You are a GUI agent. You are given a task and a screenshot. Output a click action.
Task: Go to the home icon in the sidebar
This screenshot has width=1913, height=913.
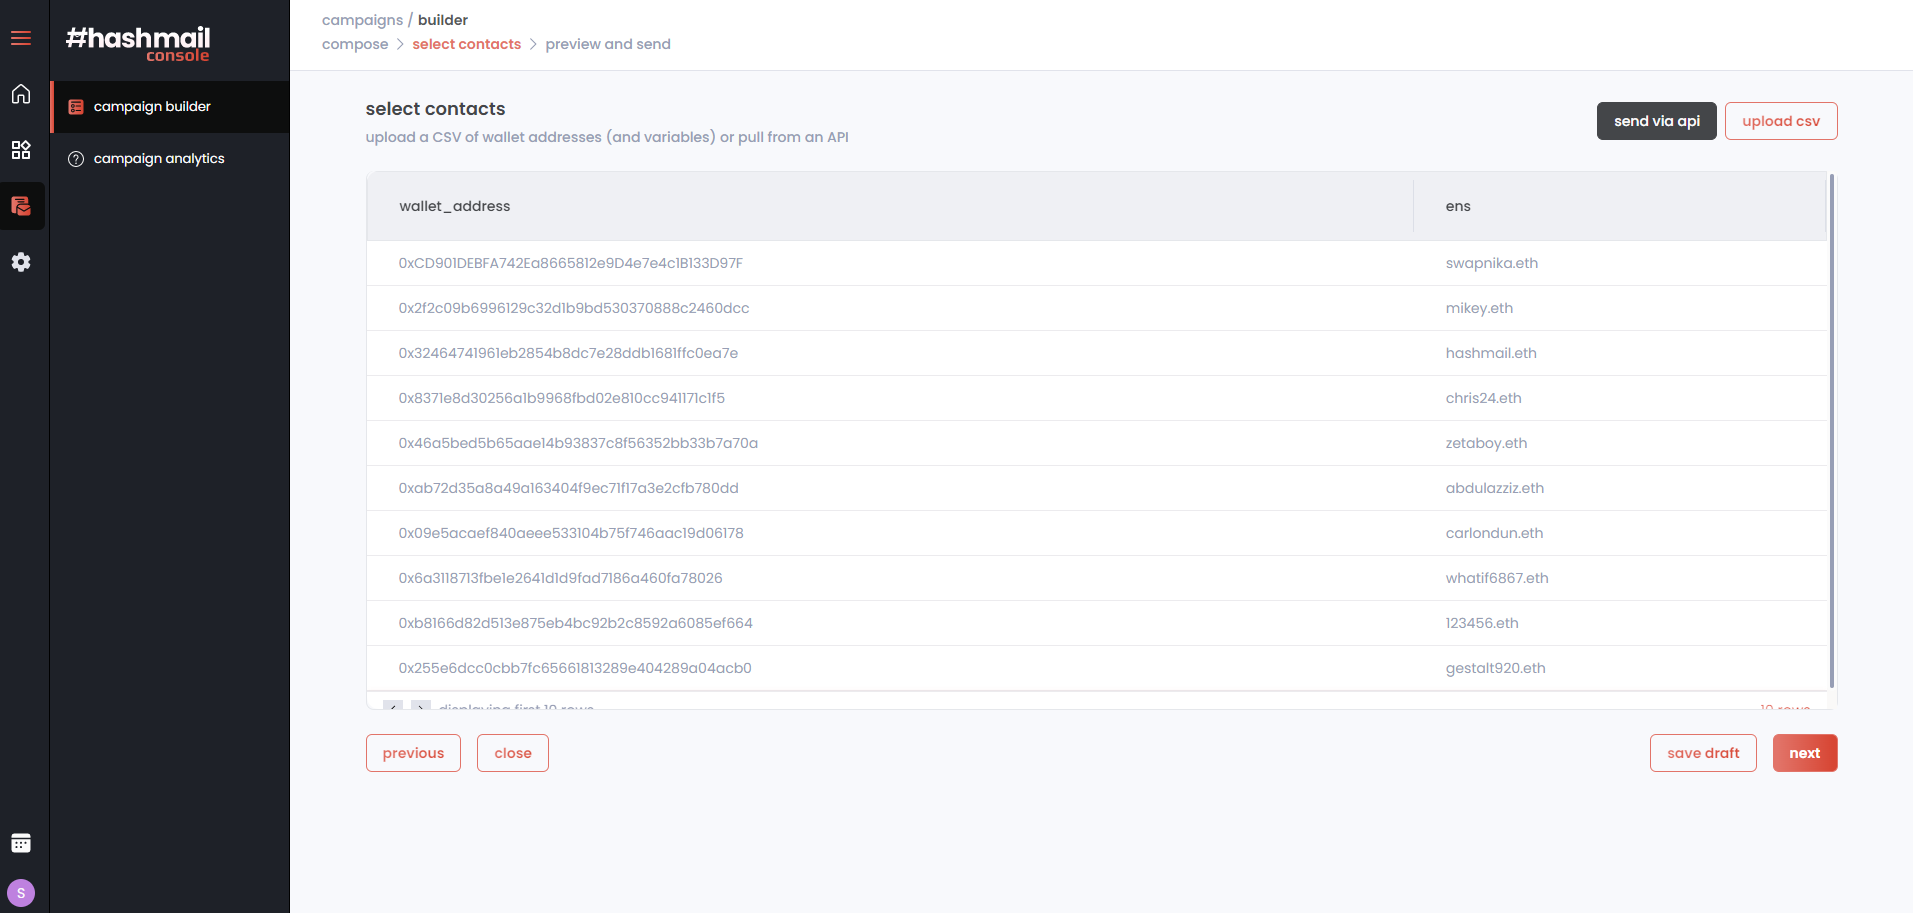[x=21, y=94]
